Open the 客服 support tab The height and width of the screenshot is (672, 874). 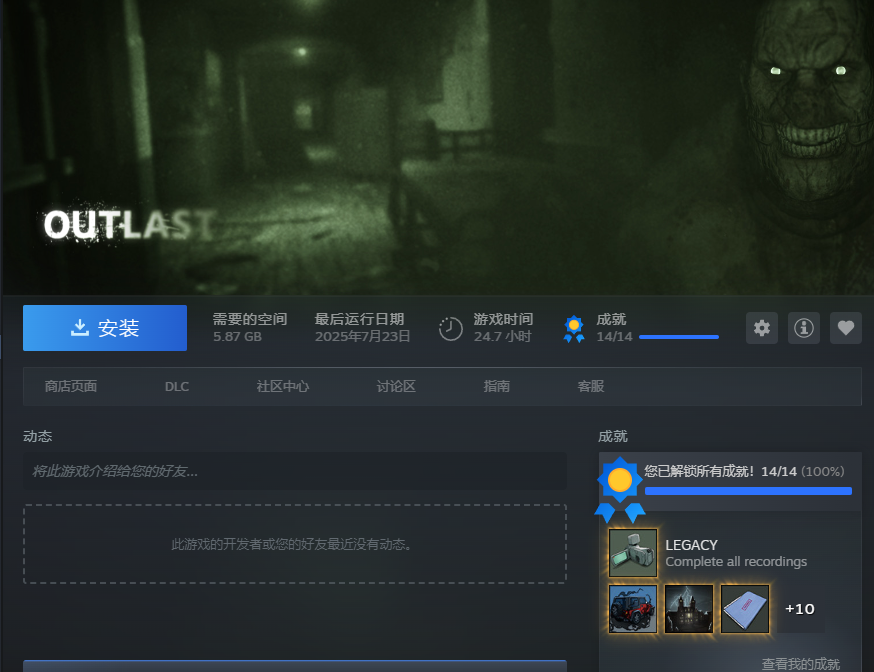pyautogui.click(x=591, y=386)
